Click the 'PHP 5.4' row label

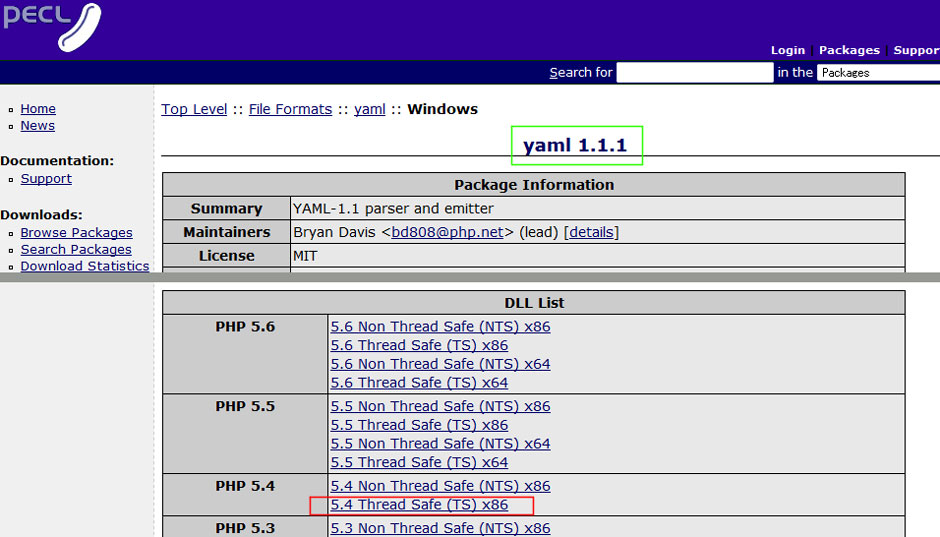pyautogui.click(x=245, y=486)
